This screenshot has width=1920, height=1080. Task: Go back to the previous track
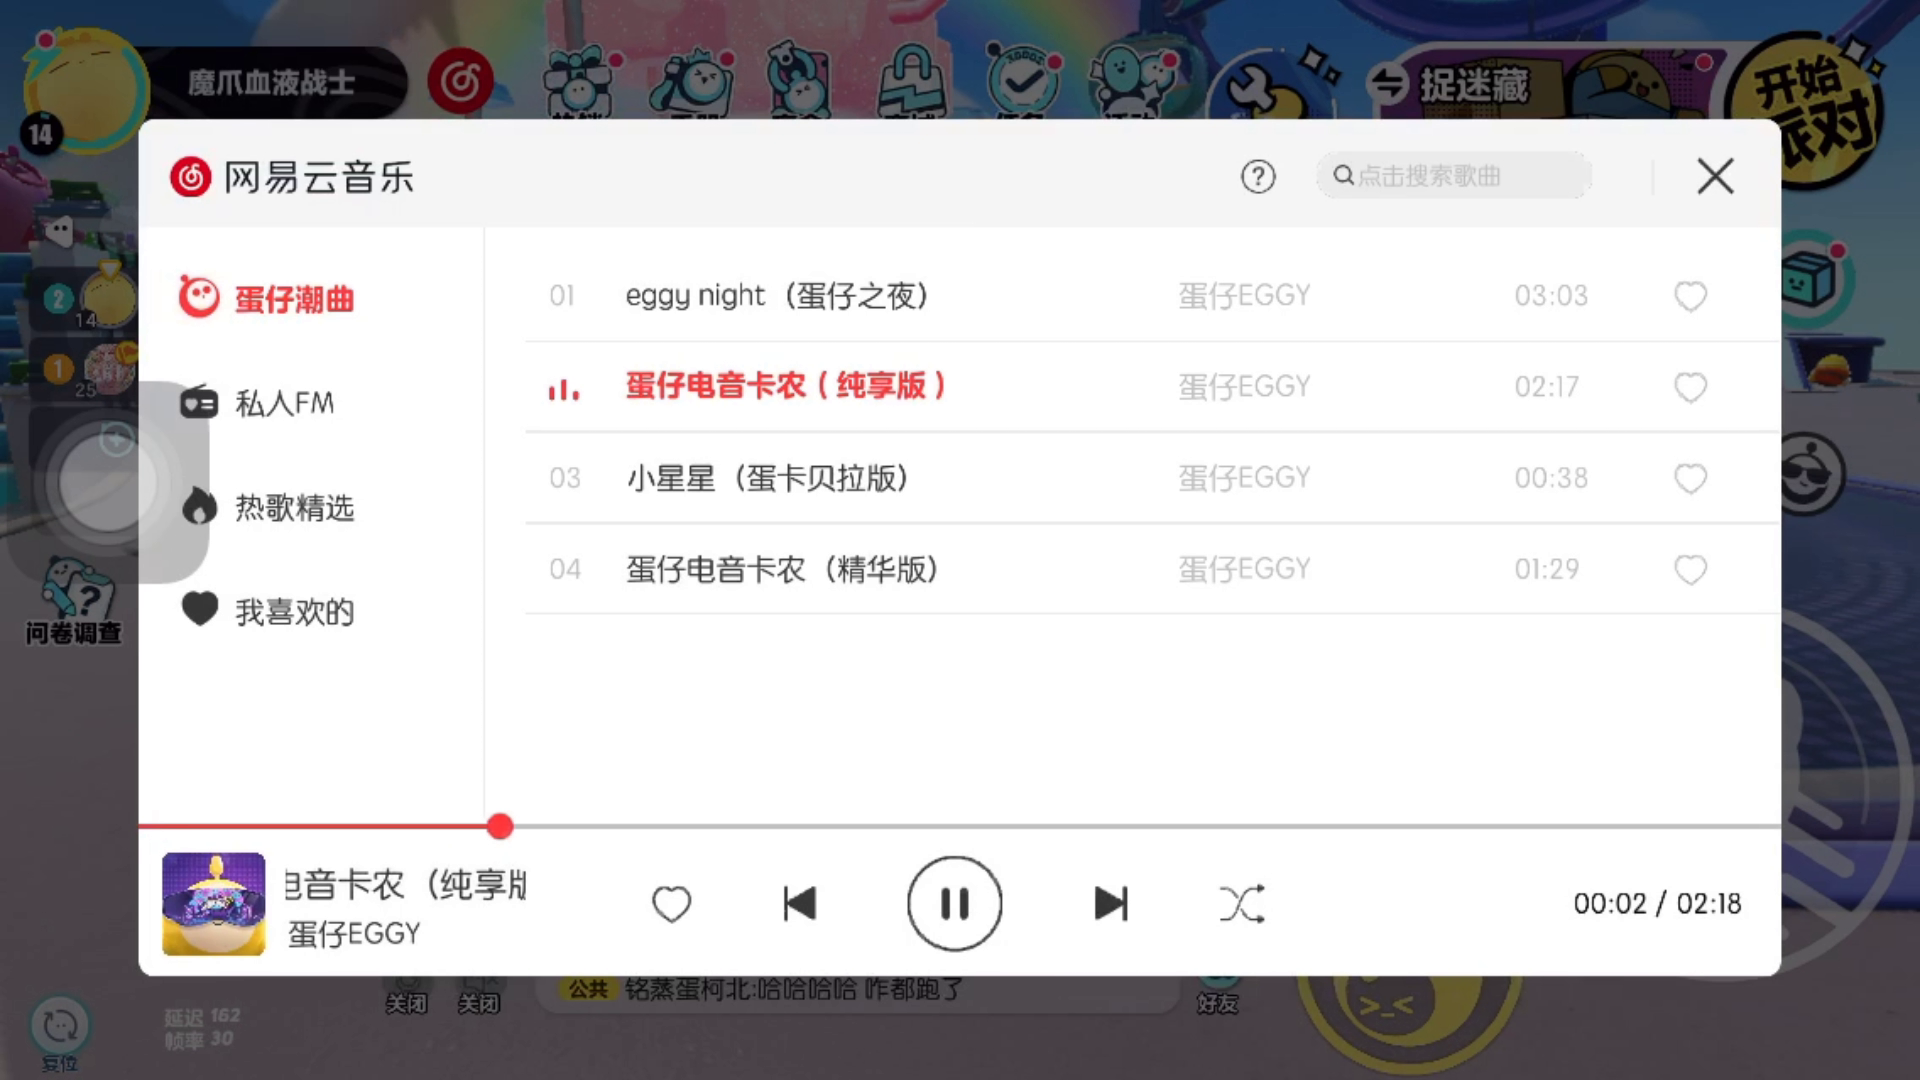pos(800,904)
